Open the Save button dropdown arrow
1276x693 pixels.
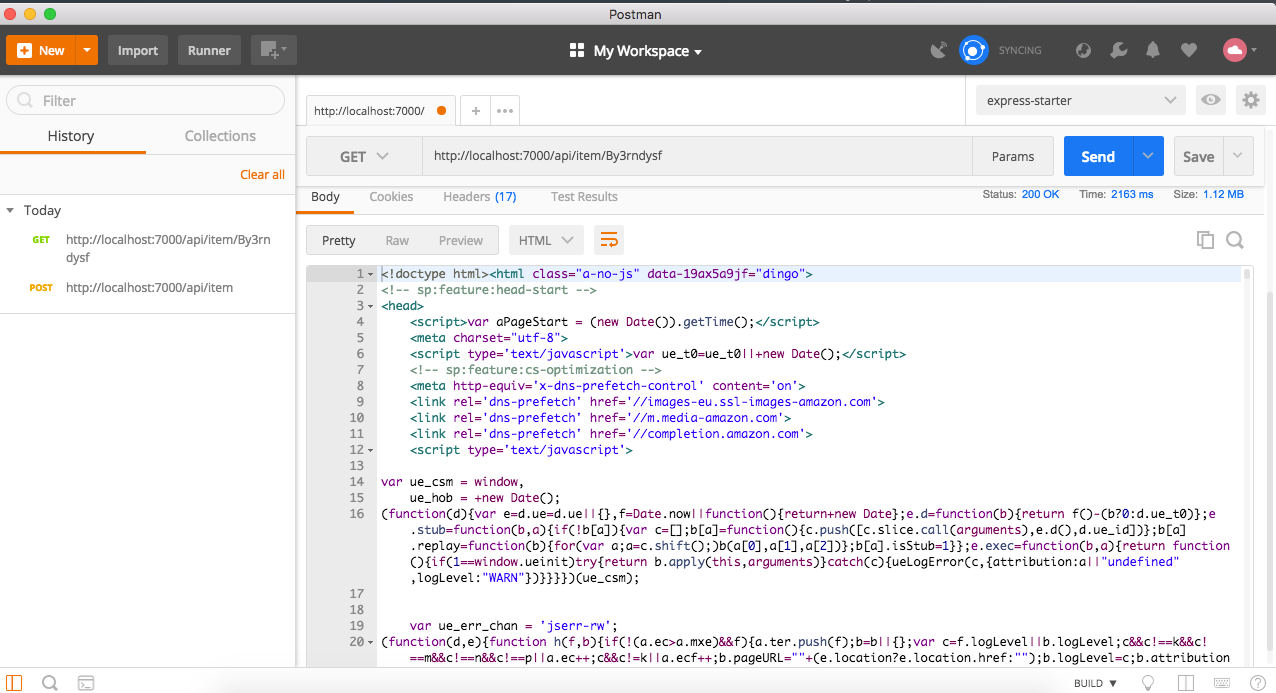pyautogui.click(x=1238, y=156)
